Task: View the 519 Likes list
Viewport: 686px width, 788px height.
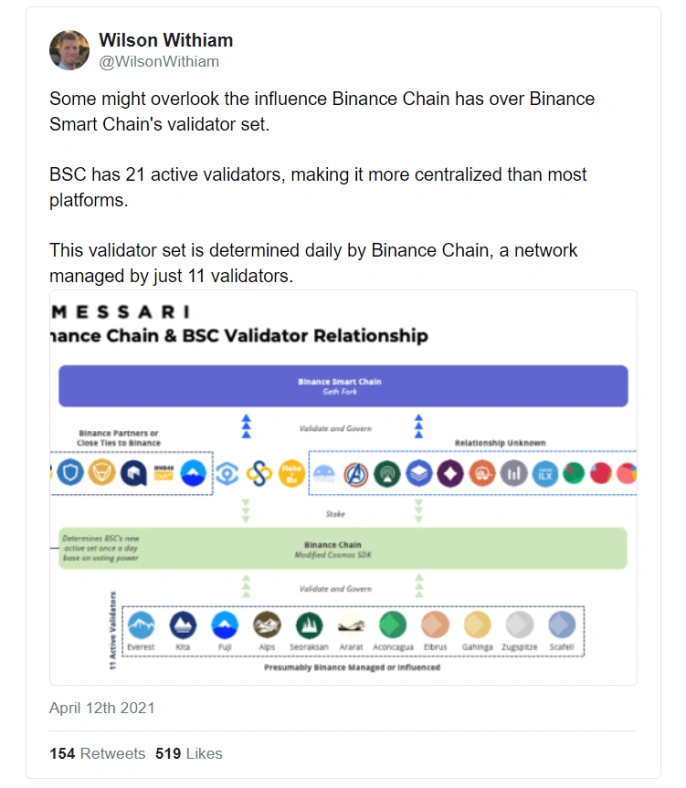Action: 189,753
